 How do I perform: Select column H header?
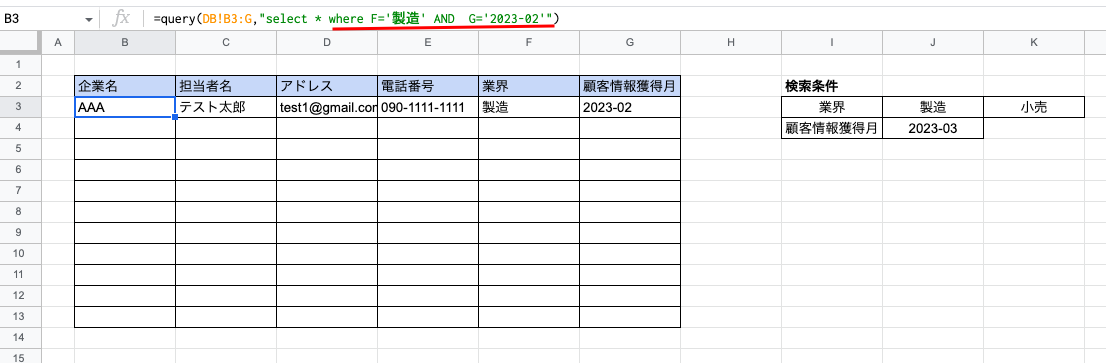tap(731, 43)
